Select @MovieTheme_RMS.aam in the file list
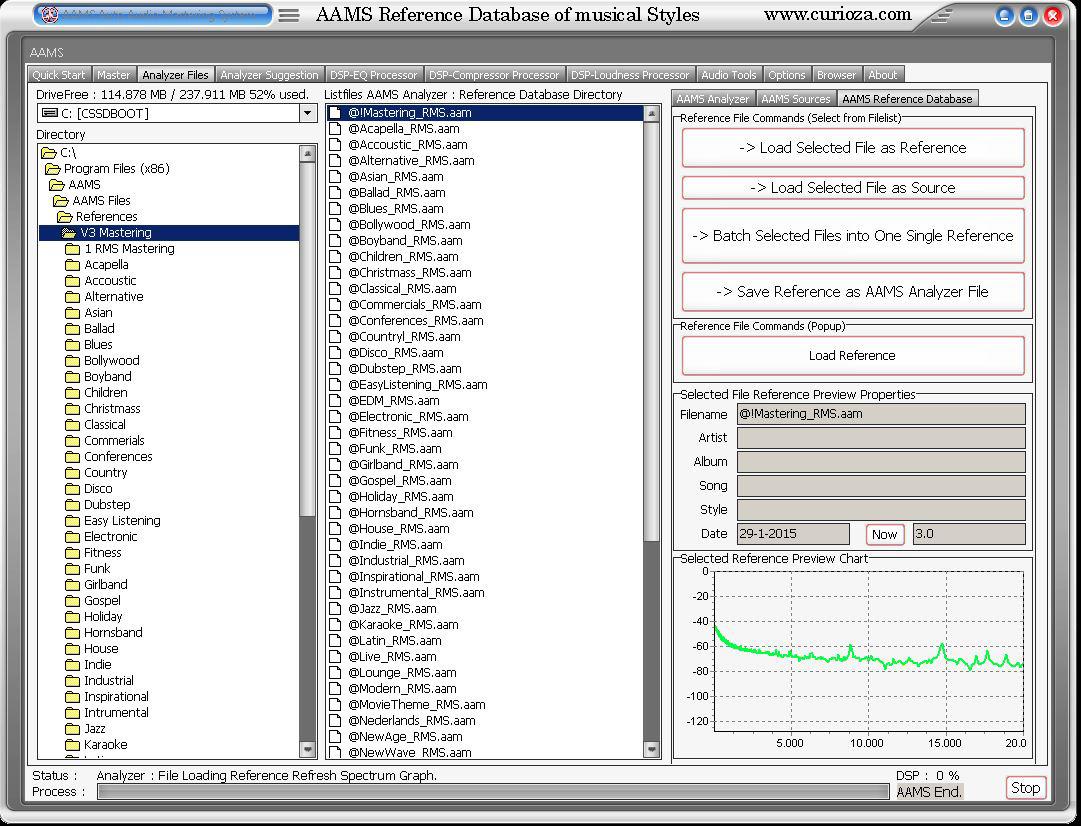The height and width of the screenshot is (826, 1081). click(416, 705)
